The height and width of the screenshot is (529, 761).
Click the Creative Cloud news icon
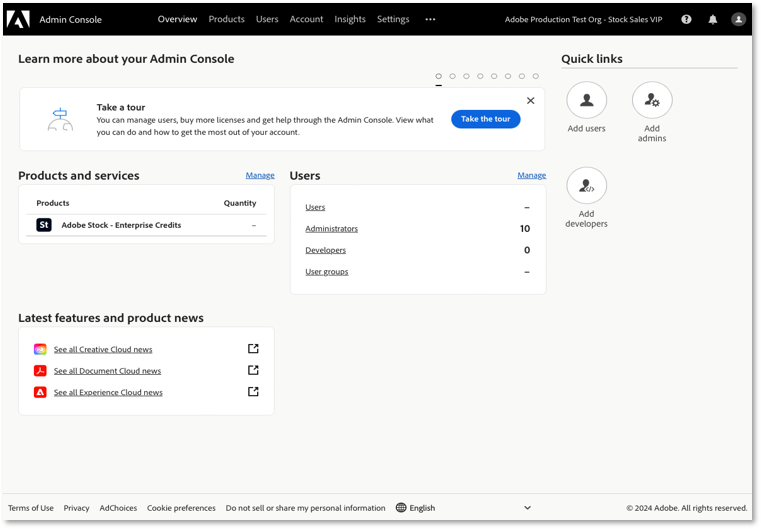40,349
